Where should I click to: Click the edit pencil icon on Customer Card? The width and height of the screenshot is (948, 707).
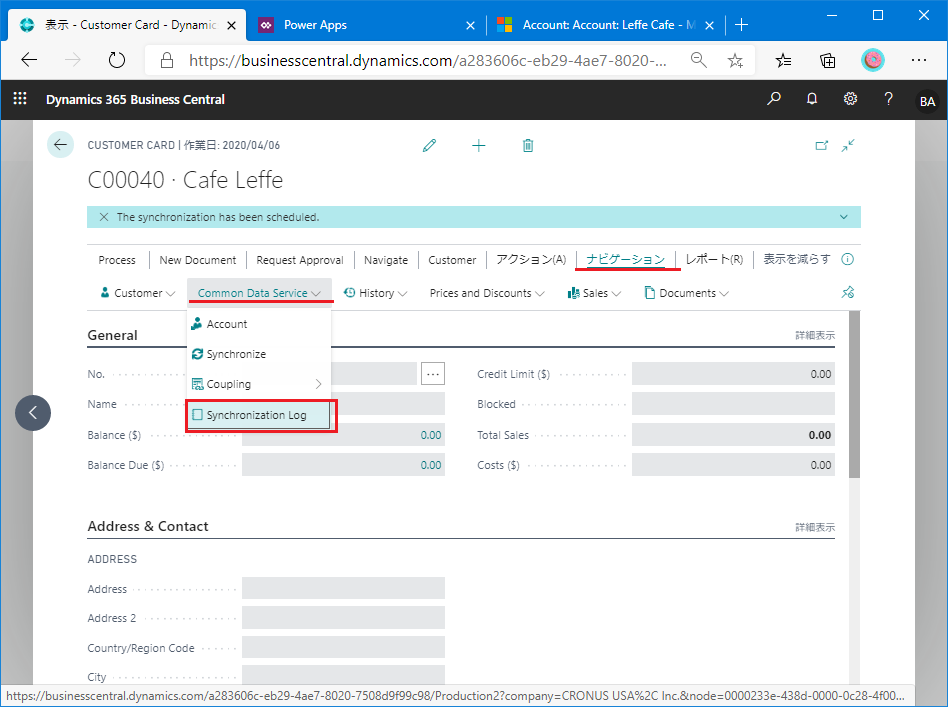429,145
